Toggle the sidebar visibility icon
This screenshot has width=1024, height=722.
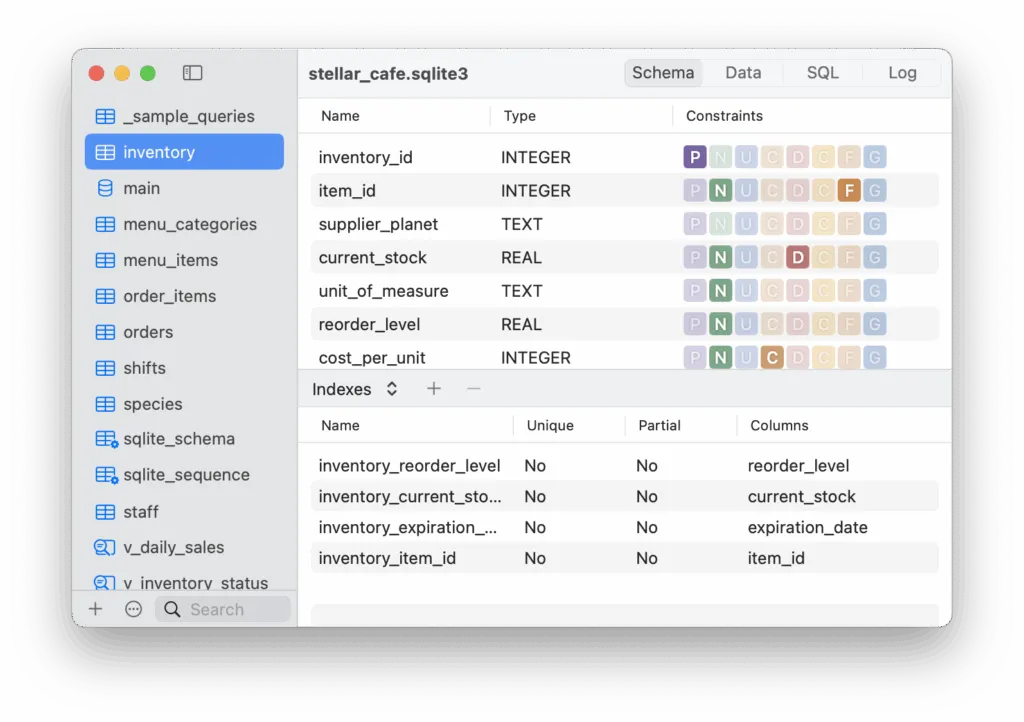click(x=193, y=73)
